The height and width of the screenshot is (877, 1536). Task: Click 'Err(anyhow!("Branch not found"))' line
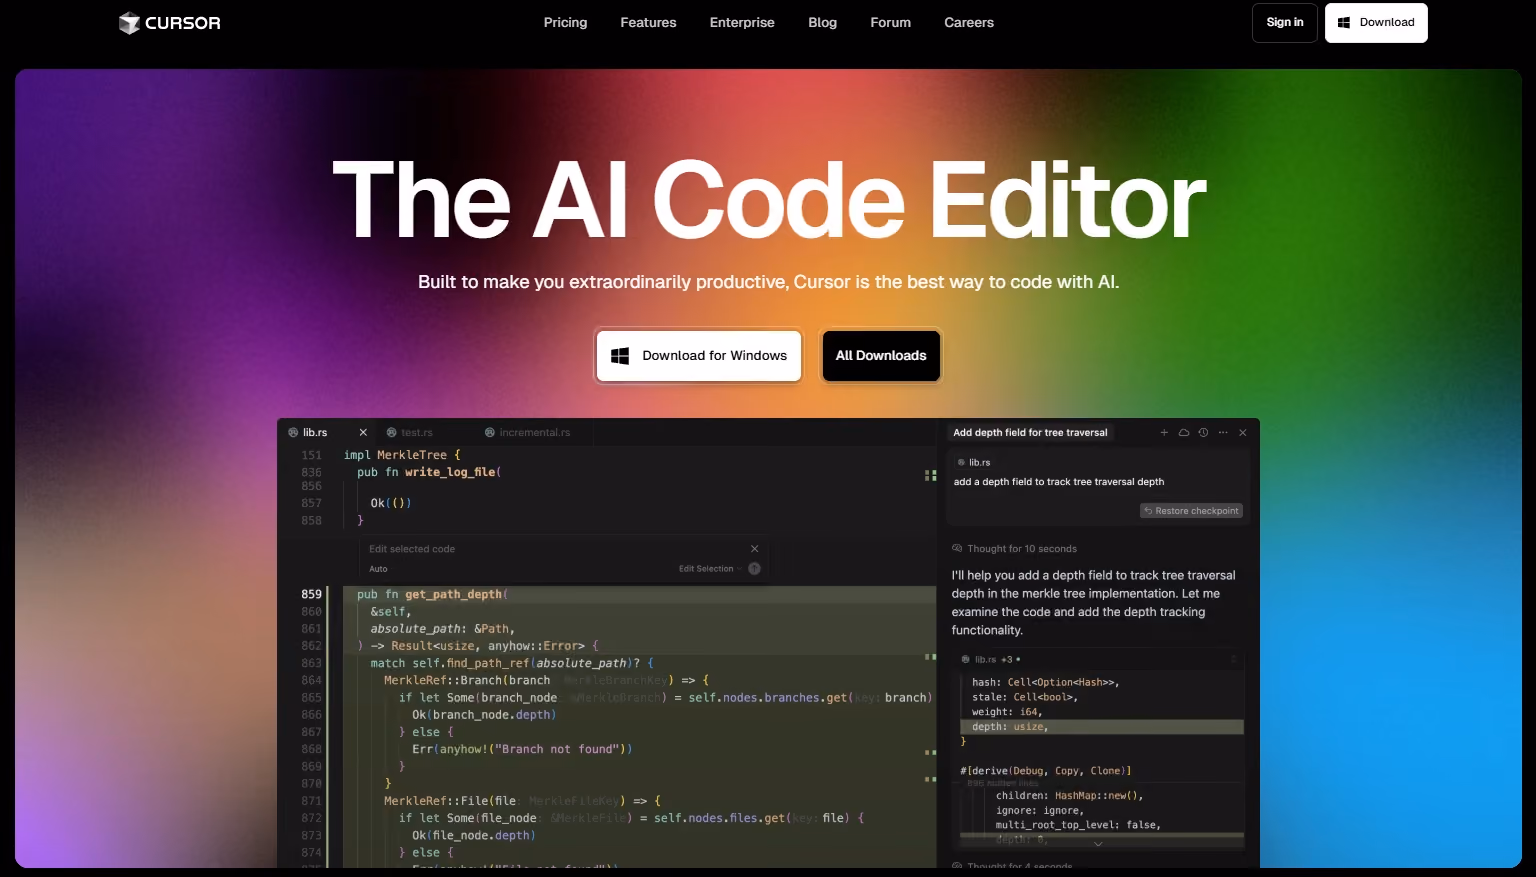522,749
